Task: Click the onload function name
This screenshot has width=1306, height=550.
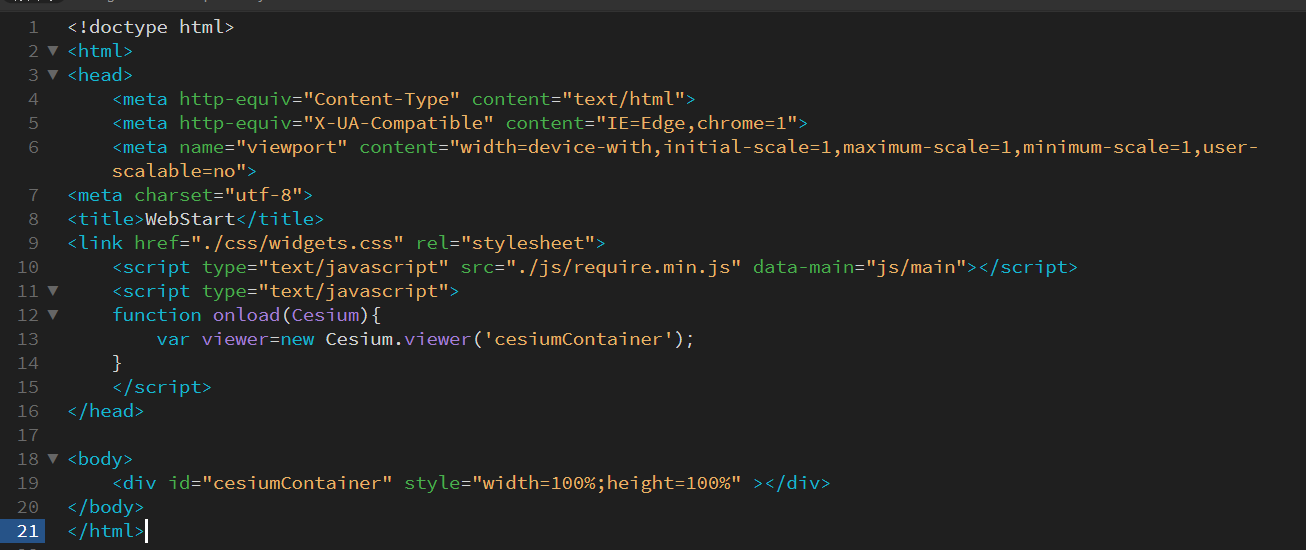Action: (247, 315)
